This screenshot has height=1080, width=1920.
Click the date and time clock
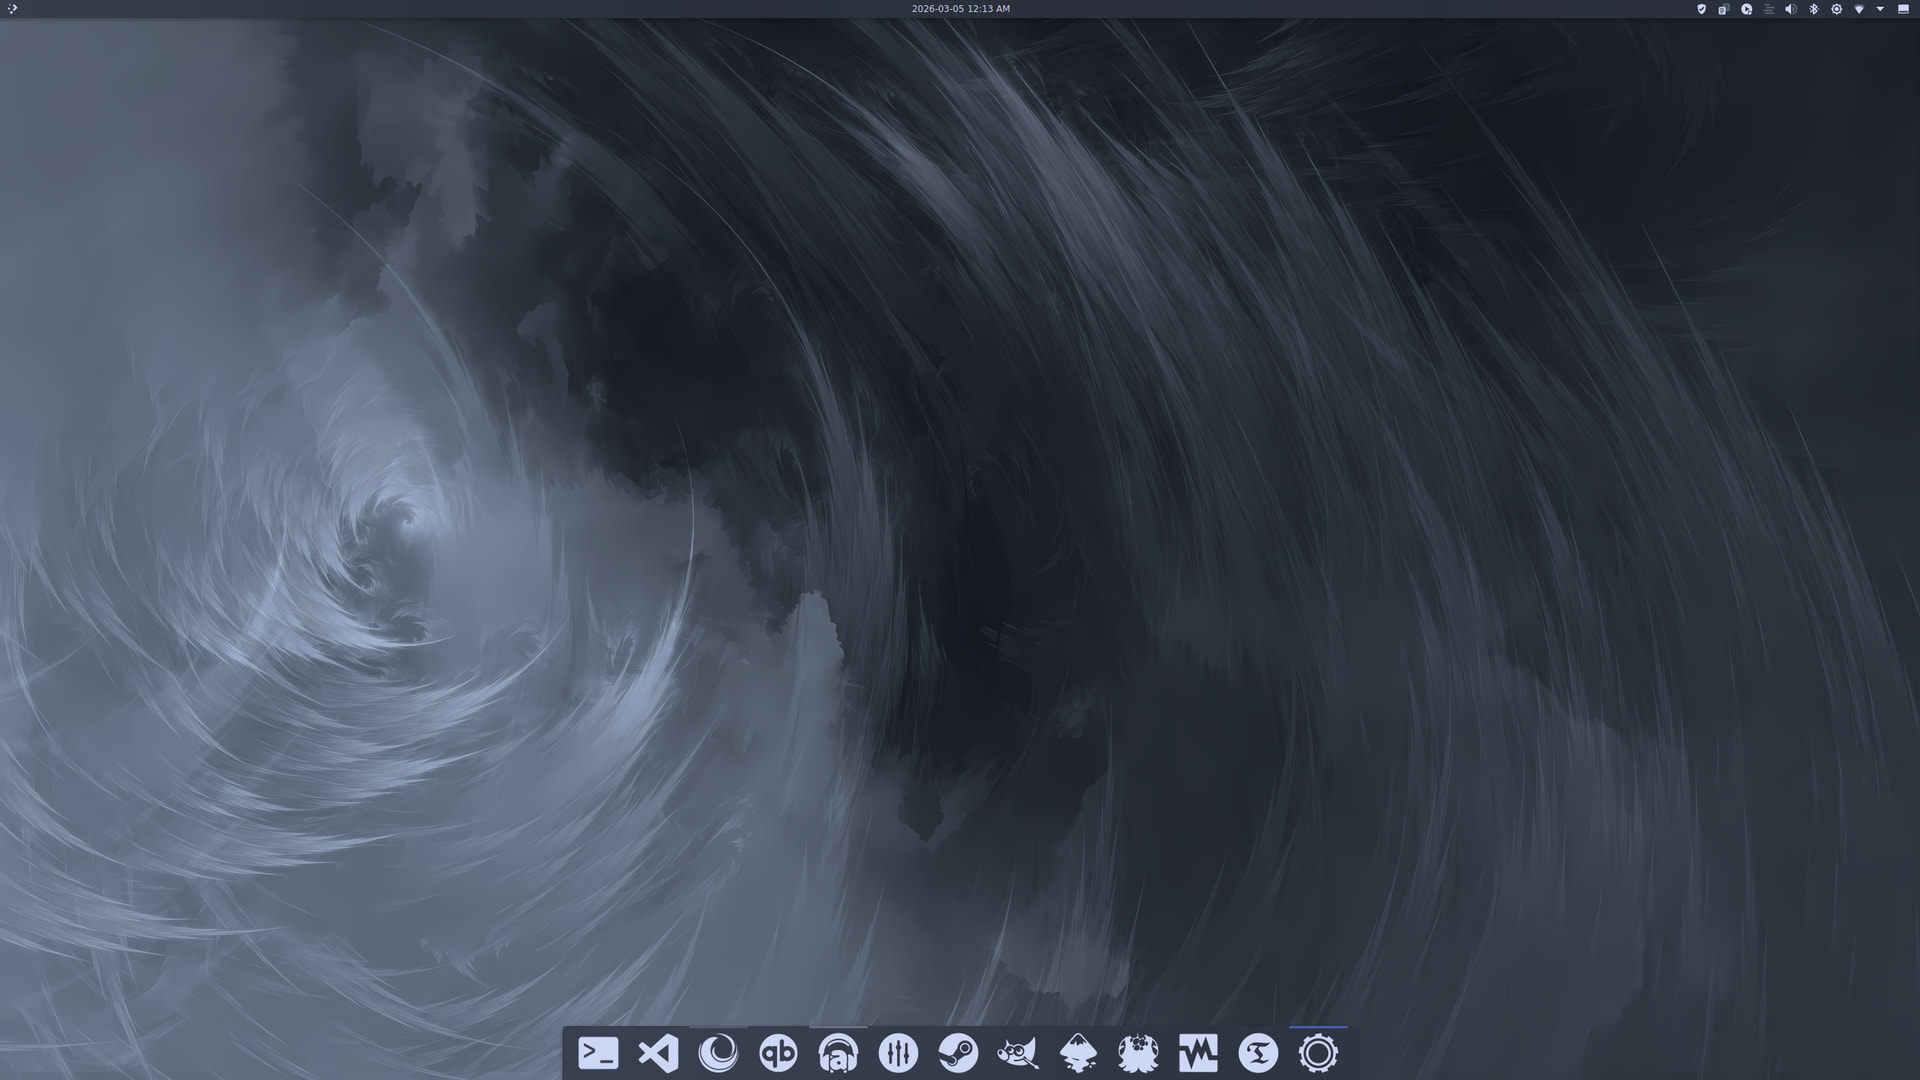[960, 9]
